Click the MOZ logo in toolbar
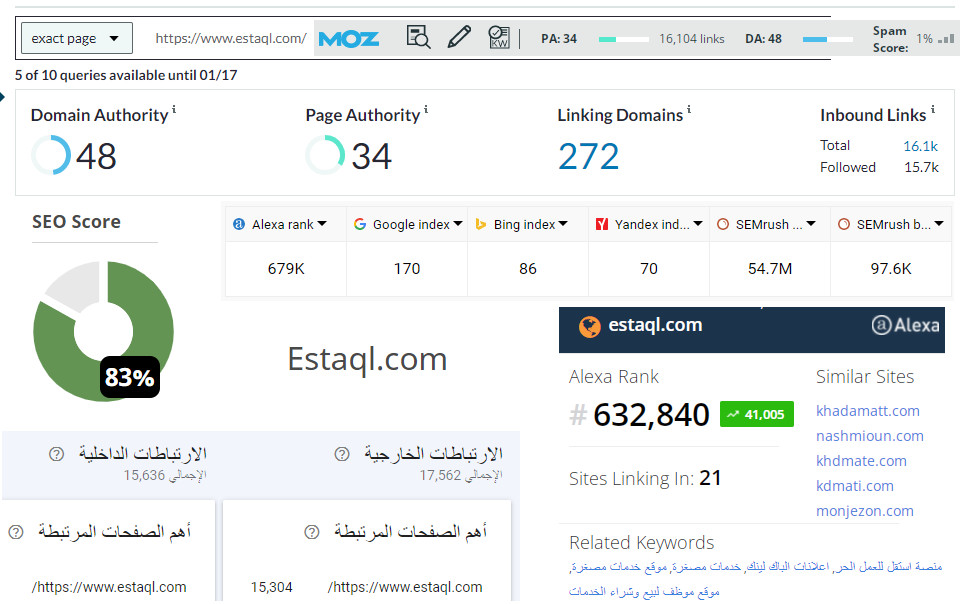This screenshot has width=961, height=604. [x=349, y=39]
